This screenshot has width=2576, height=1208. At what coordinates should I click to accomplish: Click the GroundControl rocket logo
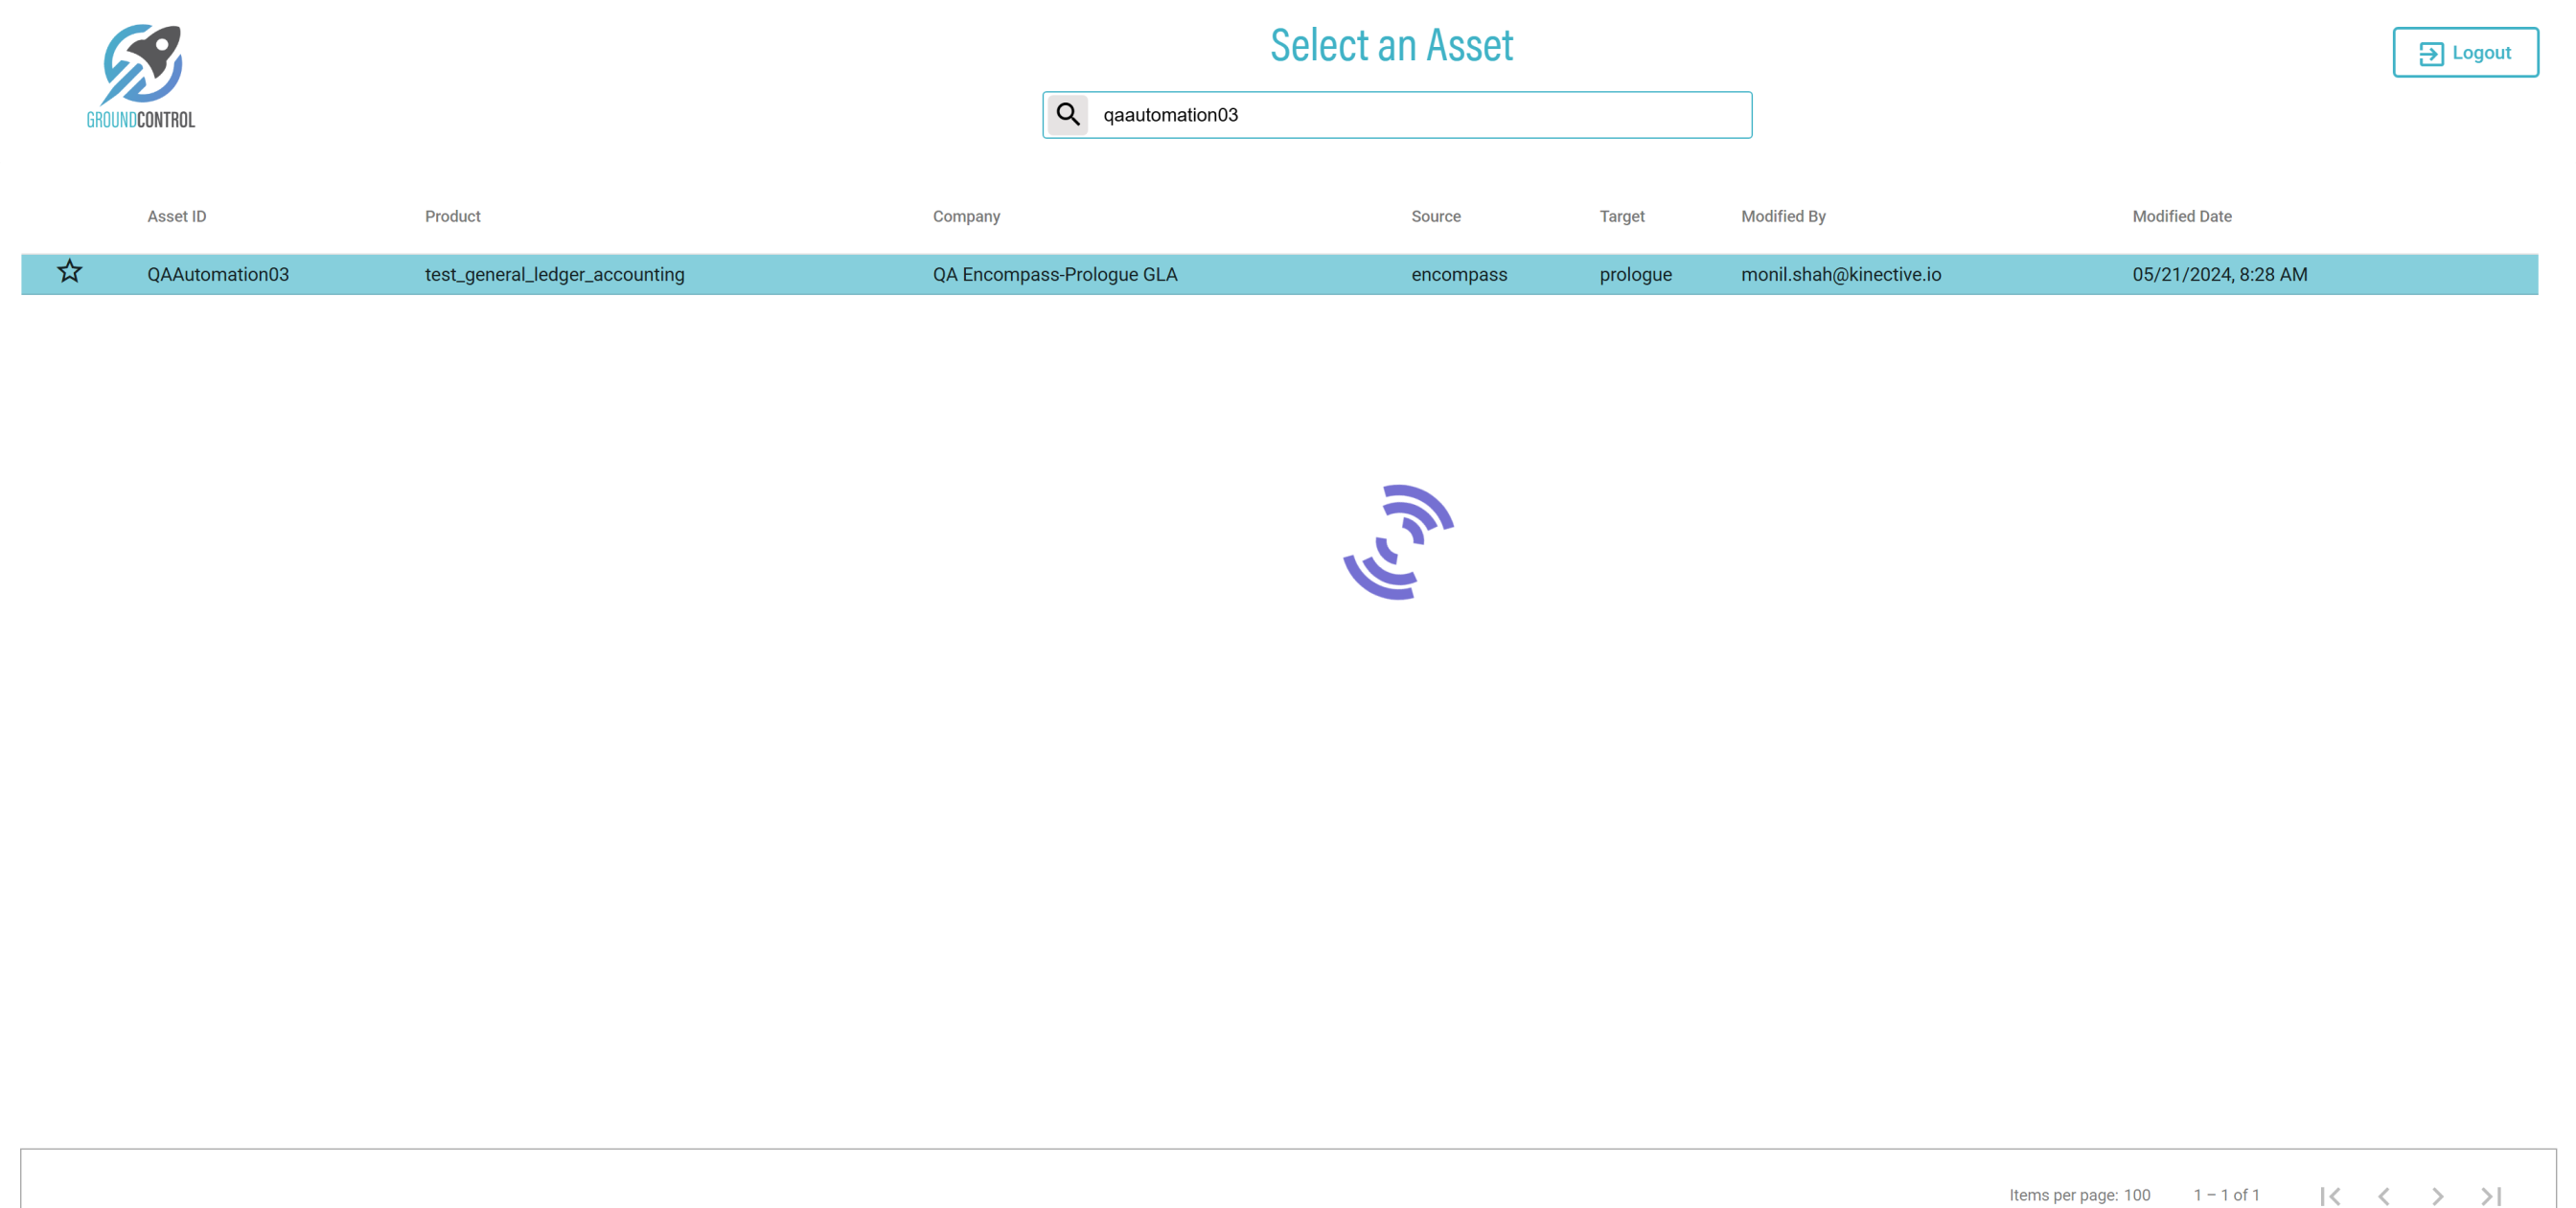141,76
